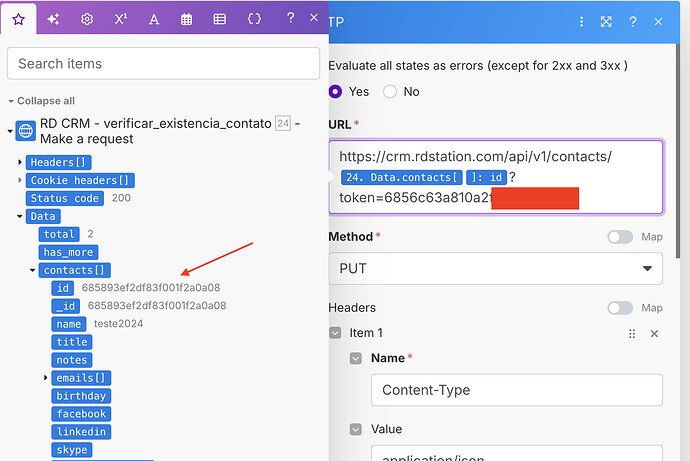Viewport: 690px width, 461px height.
Task: Collapse the Value field section
Action: coord(356,429)
